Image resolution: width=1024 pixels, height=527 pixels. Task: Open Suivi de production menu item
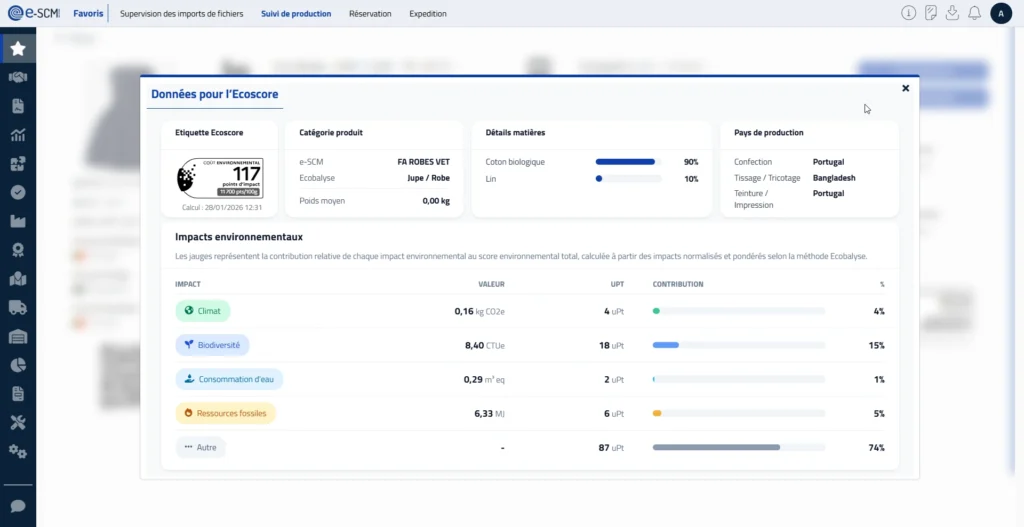click(x=296, y=14)
